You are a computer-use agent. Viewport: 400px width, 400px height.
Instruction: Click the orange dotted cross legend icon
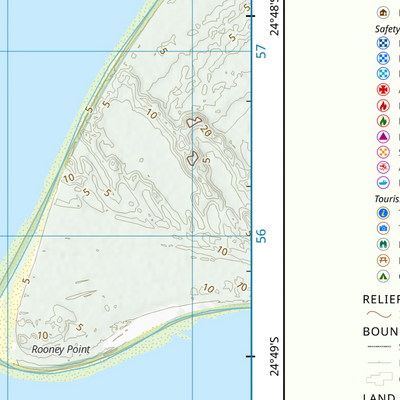pos(383,152)
